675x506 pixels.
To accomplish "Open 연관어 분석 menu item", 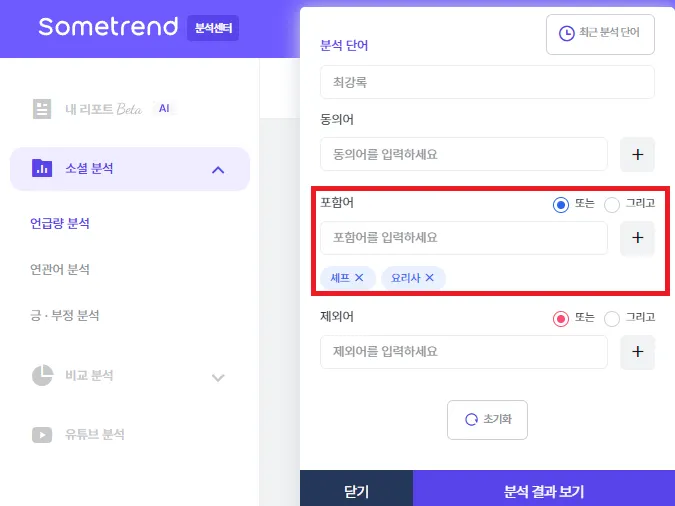I will pos(60,270).
